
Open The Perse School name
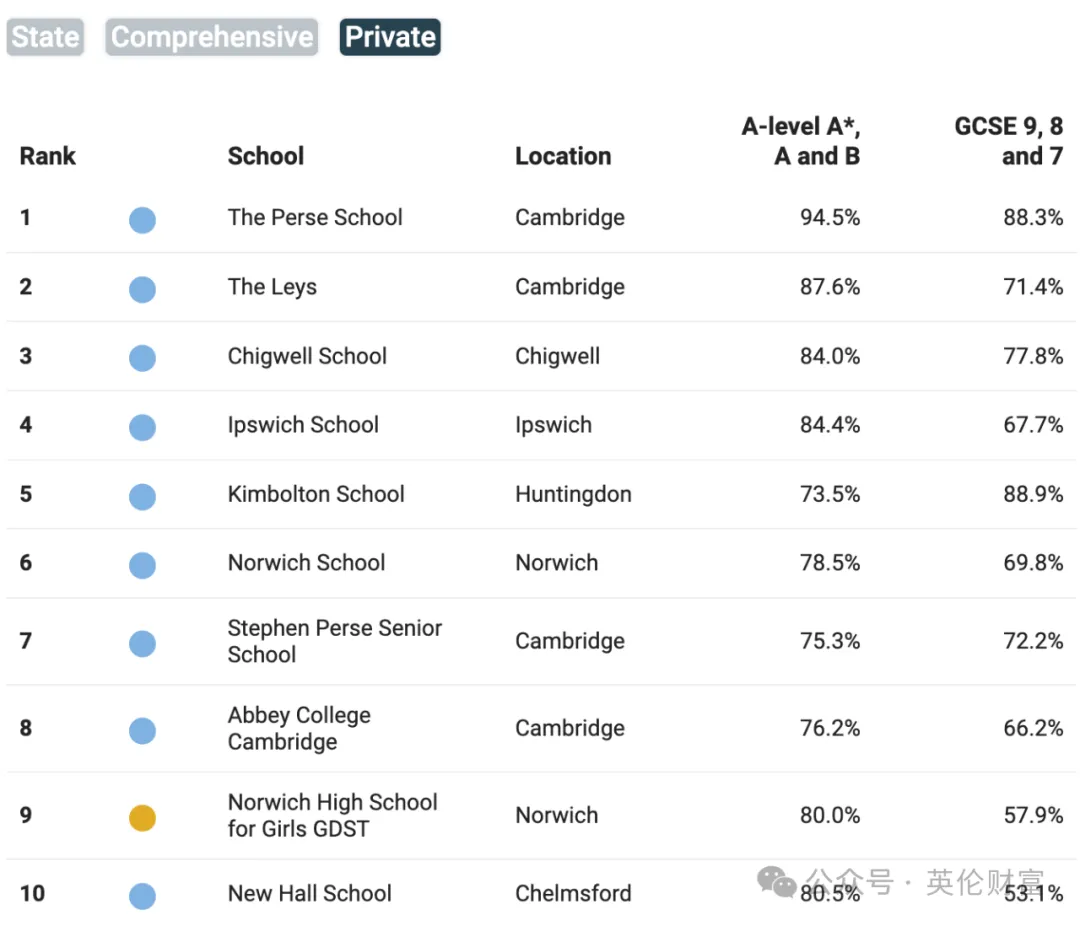pos(315,218)
